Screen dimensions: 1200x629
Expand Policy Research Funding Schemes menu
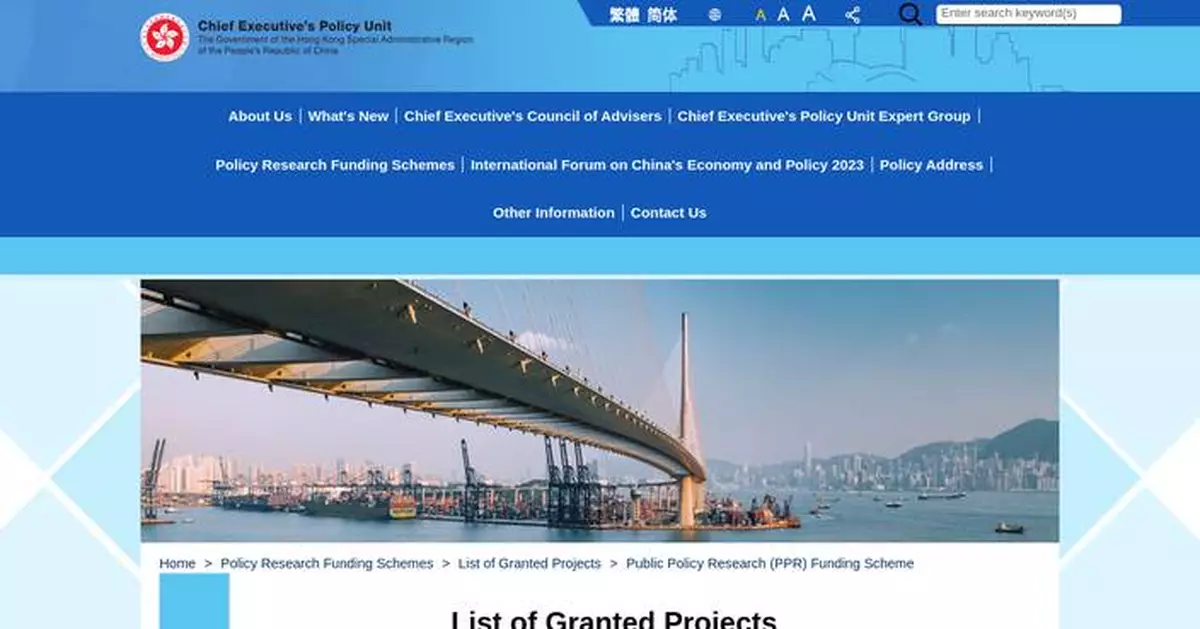(335, 165)
